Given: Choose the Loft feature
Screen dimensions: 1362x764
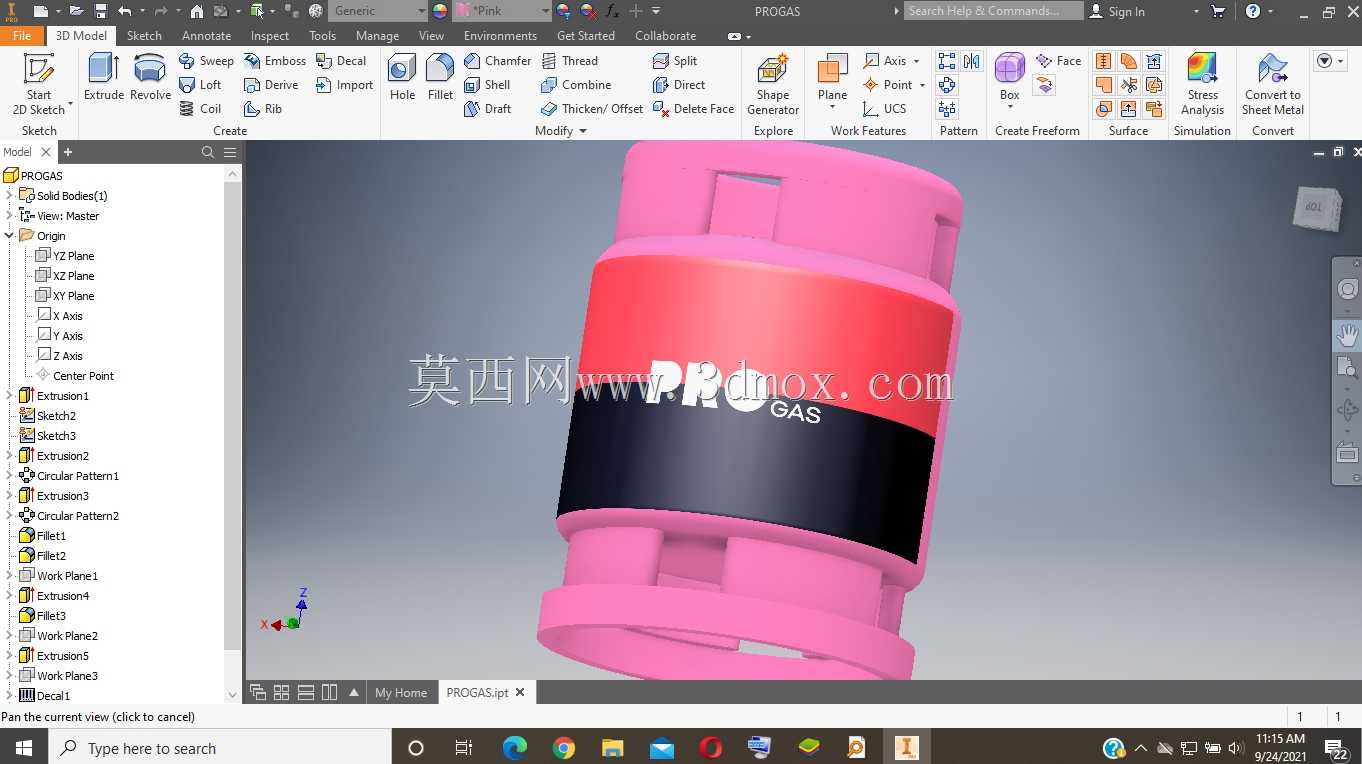Looking at the screenshot, I should (x=200, y=85).
